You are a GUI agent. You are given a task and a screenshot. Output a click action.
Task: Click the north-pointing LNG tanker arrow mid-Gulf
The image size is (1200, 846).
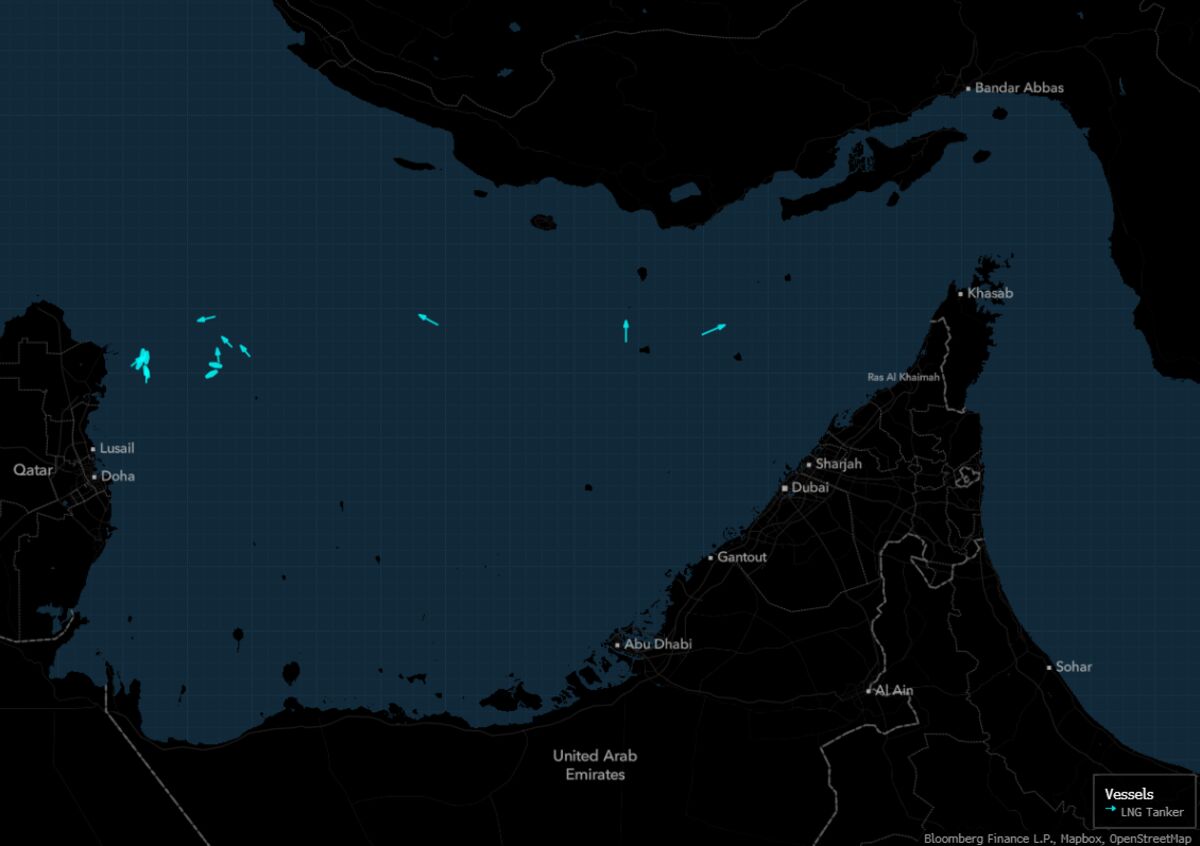click(626, 331)
